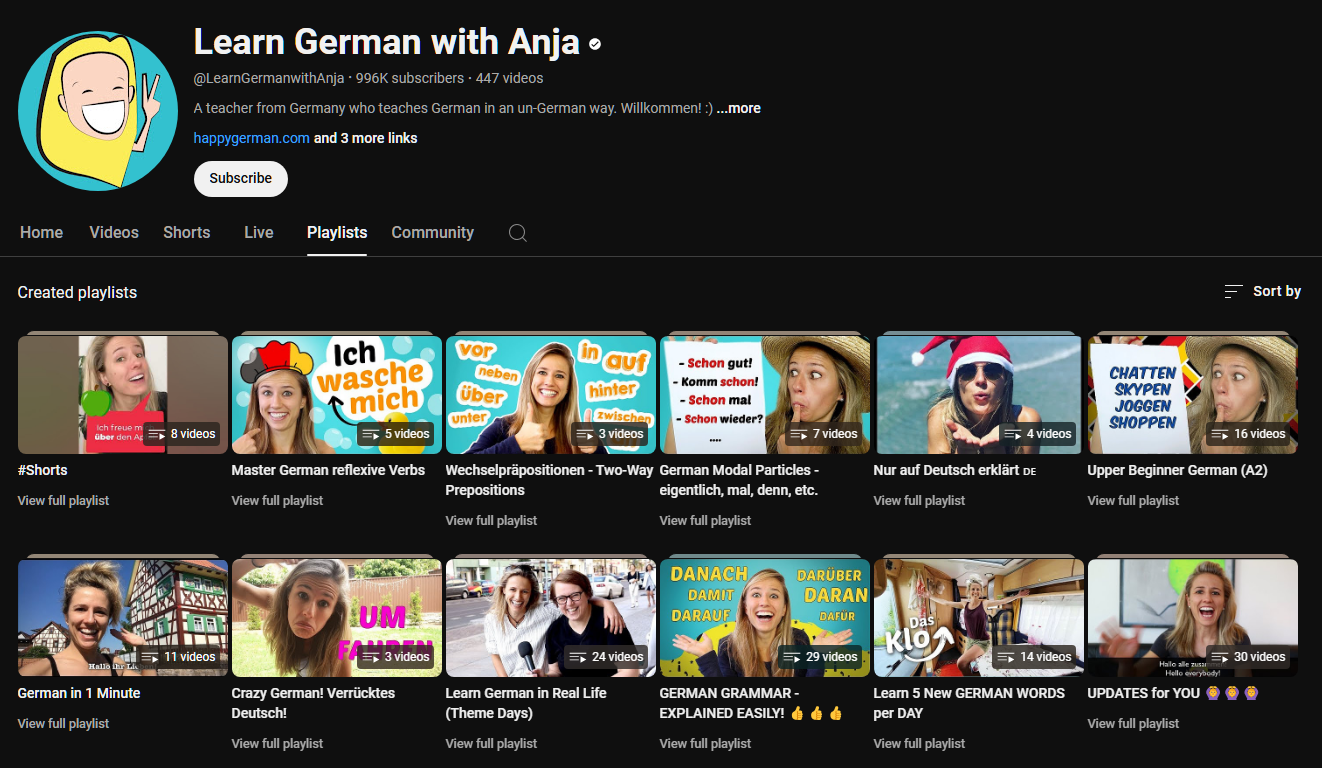Open German in 1 Minute thumbnail
This screenshot has height=768, width=1322.
point(123,617)
